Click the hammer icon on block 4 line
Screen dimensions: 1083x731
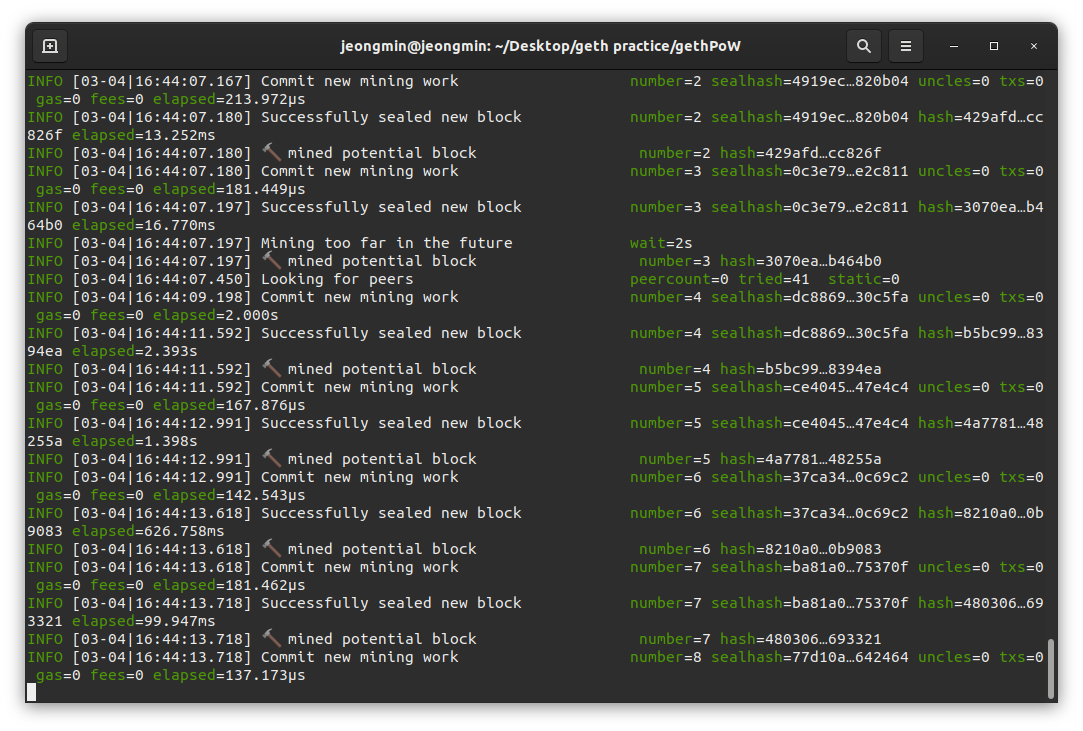point(271,368)
